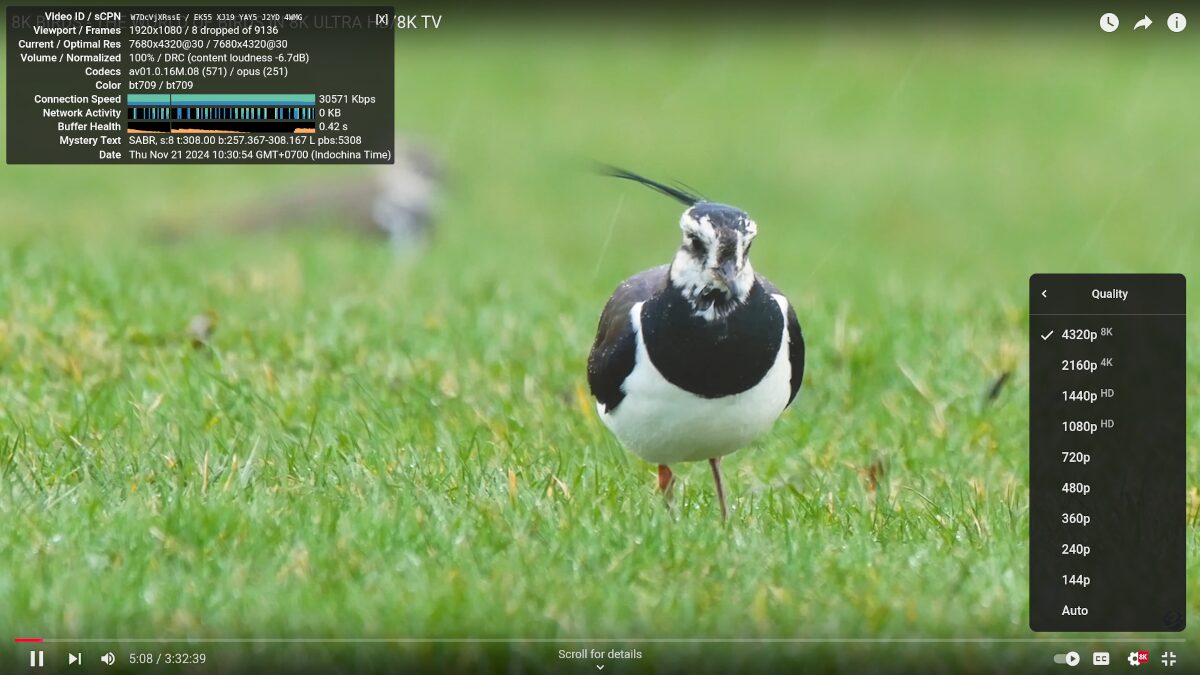Screen dimensions: 1200x675
Task: Skip to the next video
Action: (x=75, y=658)
